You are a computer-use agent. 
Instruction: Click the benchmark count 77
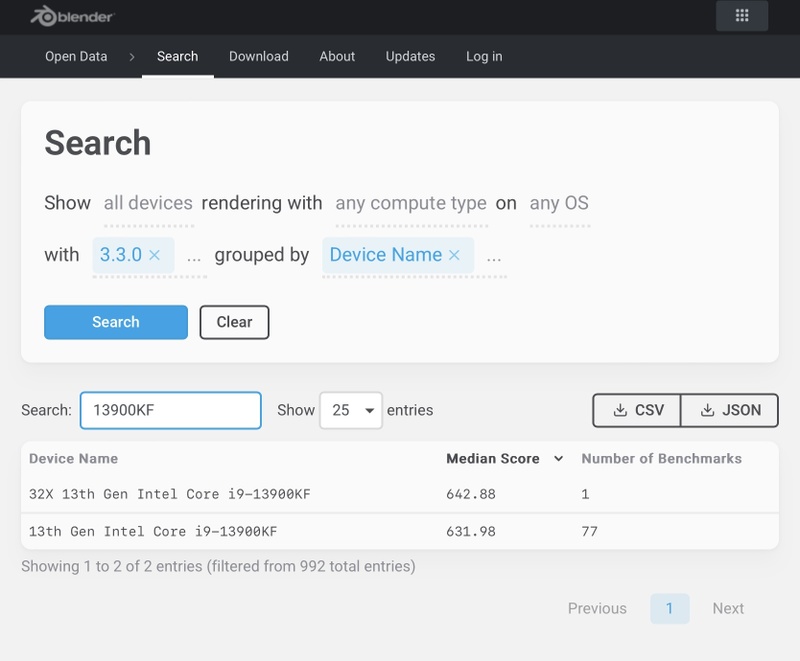click(x=589, y=531)
